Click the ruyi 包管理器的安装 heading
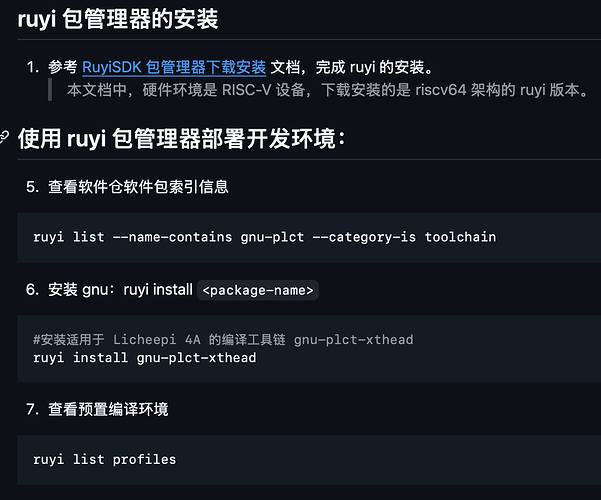The height and width of the screenshot is (500, 601). [x=118, y=19]
